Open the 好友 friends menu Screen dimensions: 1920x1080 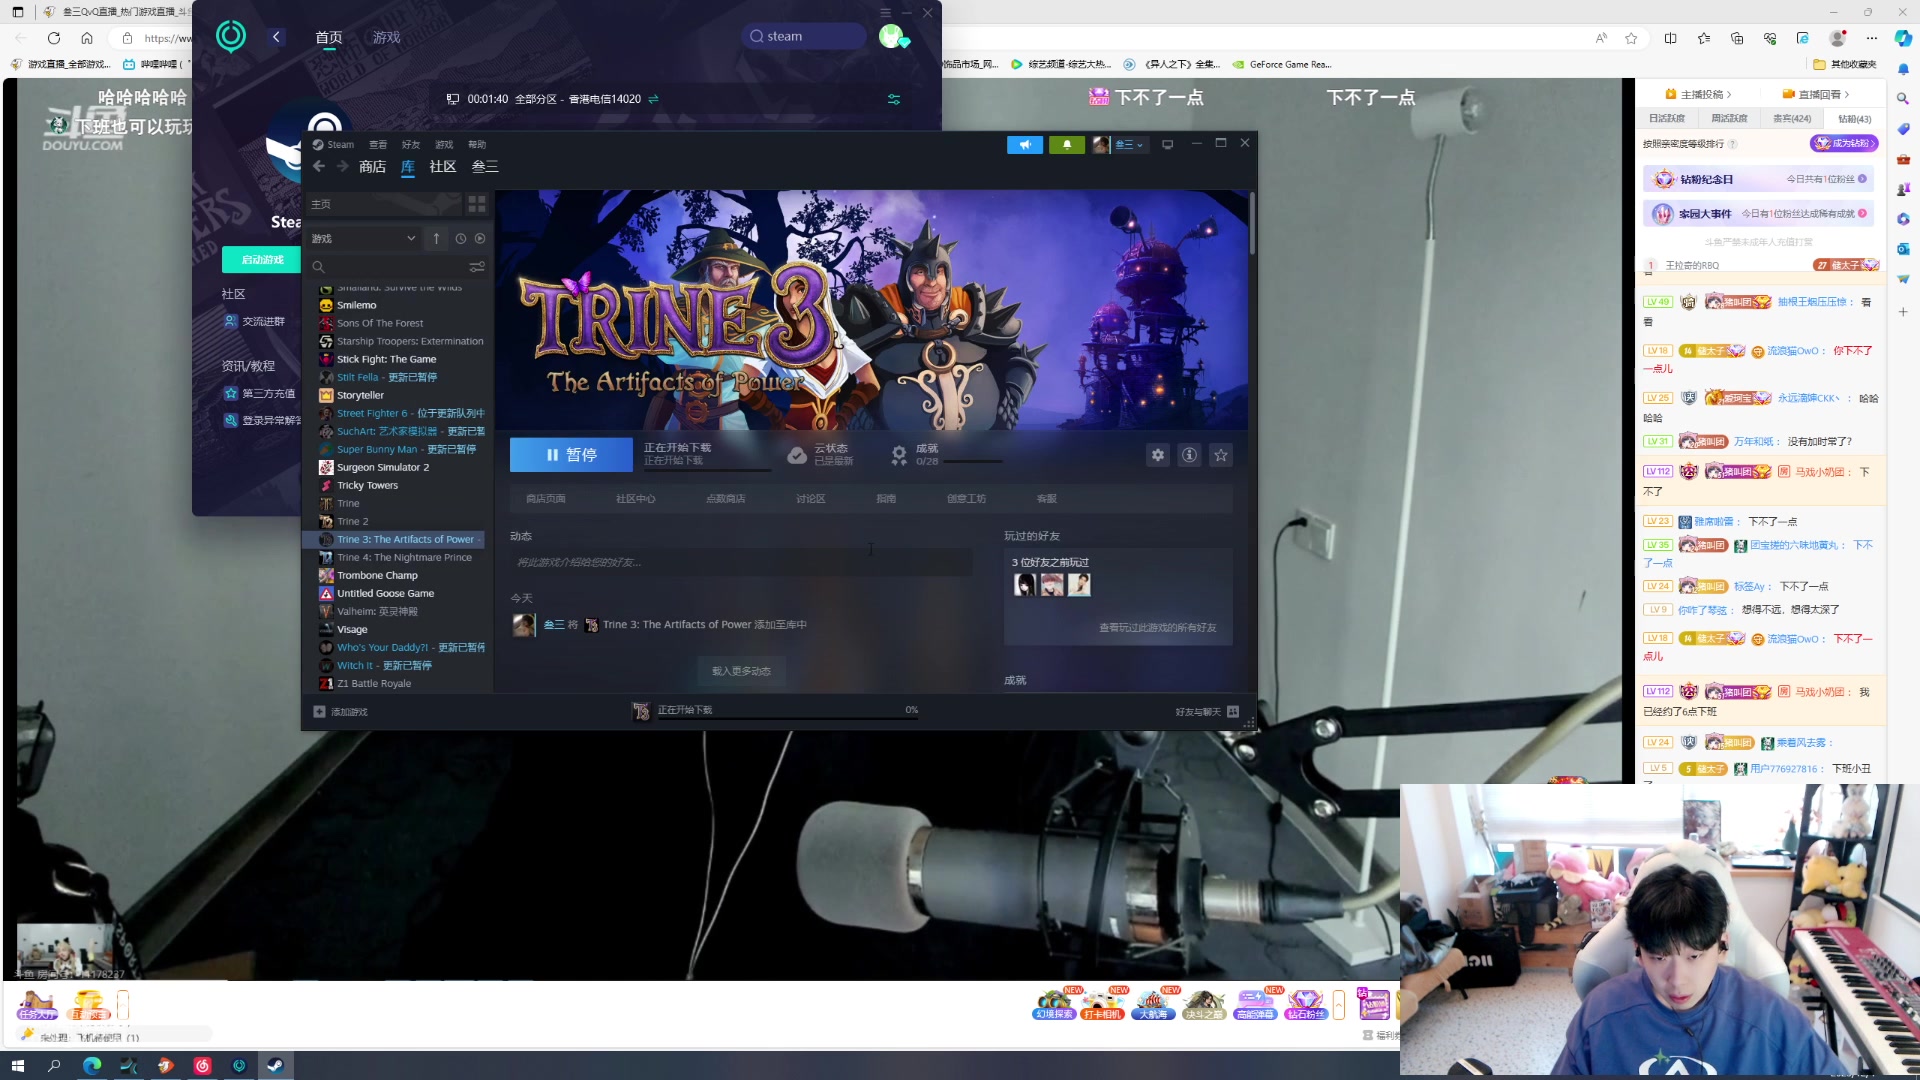pos(410,145)
